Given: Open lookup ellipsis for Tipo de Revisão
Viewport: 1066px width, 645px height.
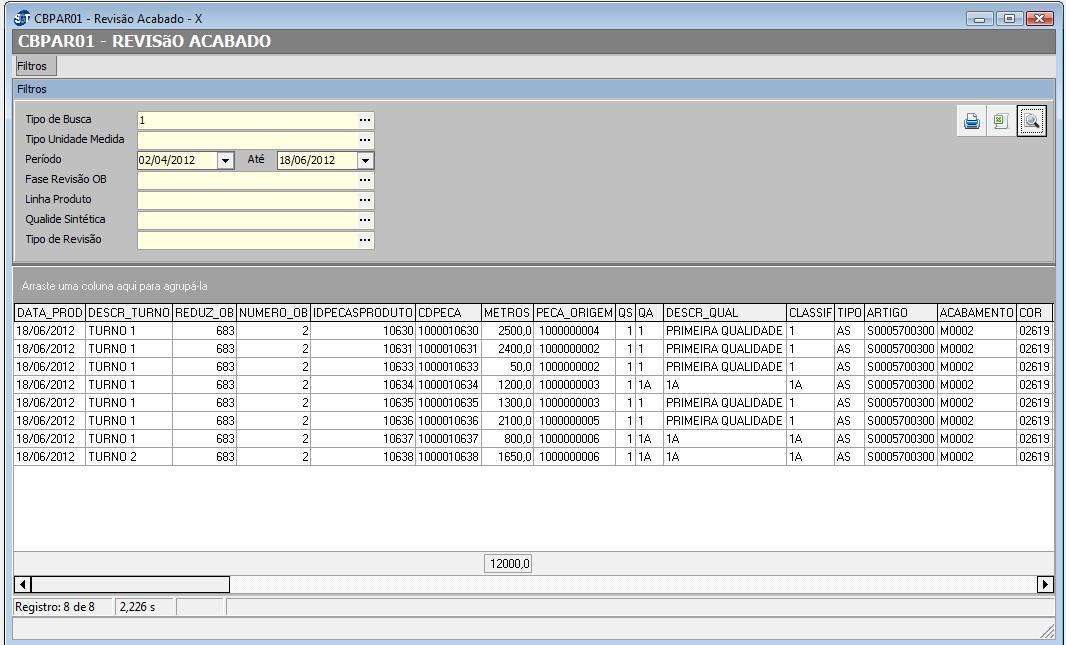Looking at the screenshot, I should click(365, 240).
